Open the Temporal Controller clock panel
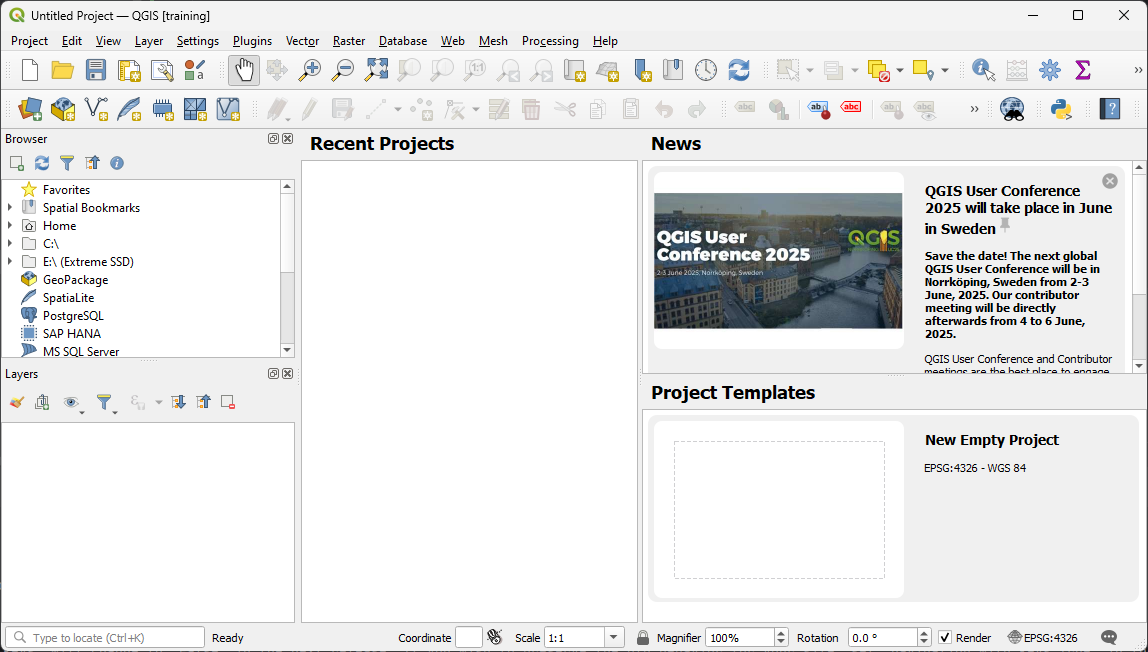The height and width of the screenshot is (652, 1148). pyautogui.click(x=706, y=70)
